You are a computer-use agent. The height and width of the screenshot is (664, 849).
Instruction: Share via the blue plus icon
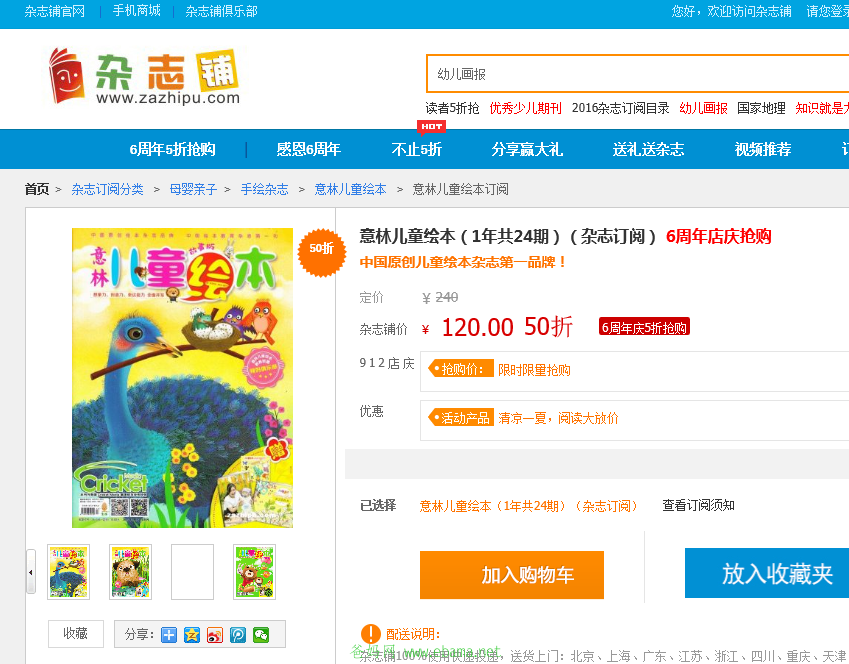[169, 635]
